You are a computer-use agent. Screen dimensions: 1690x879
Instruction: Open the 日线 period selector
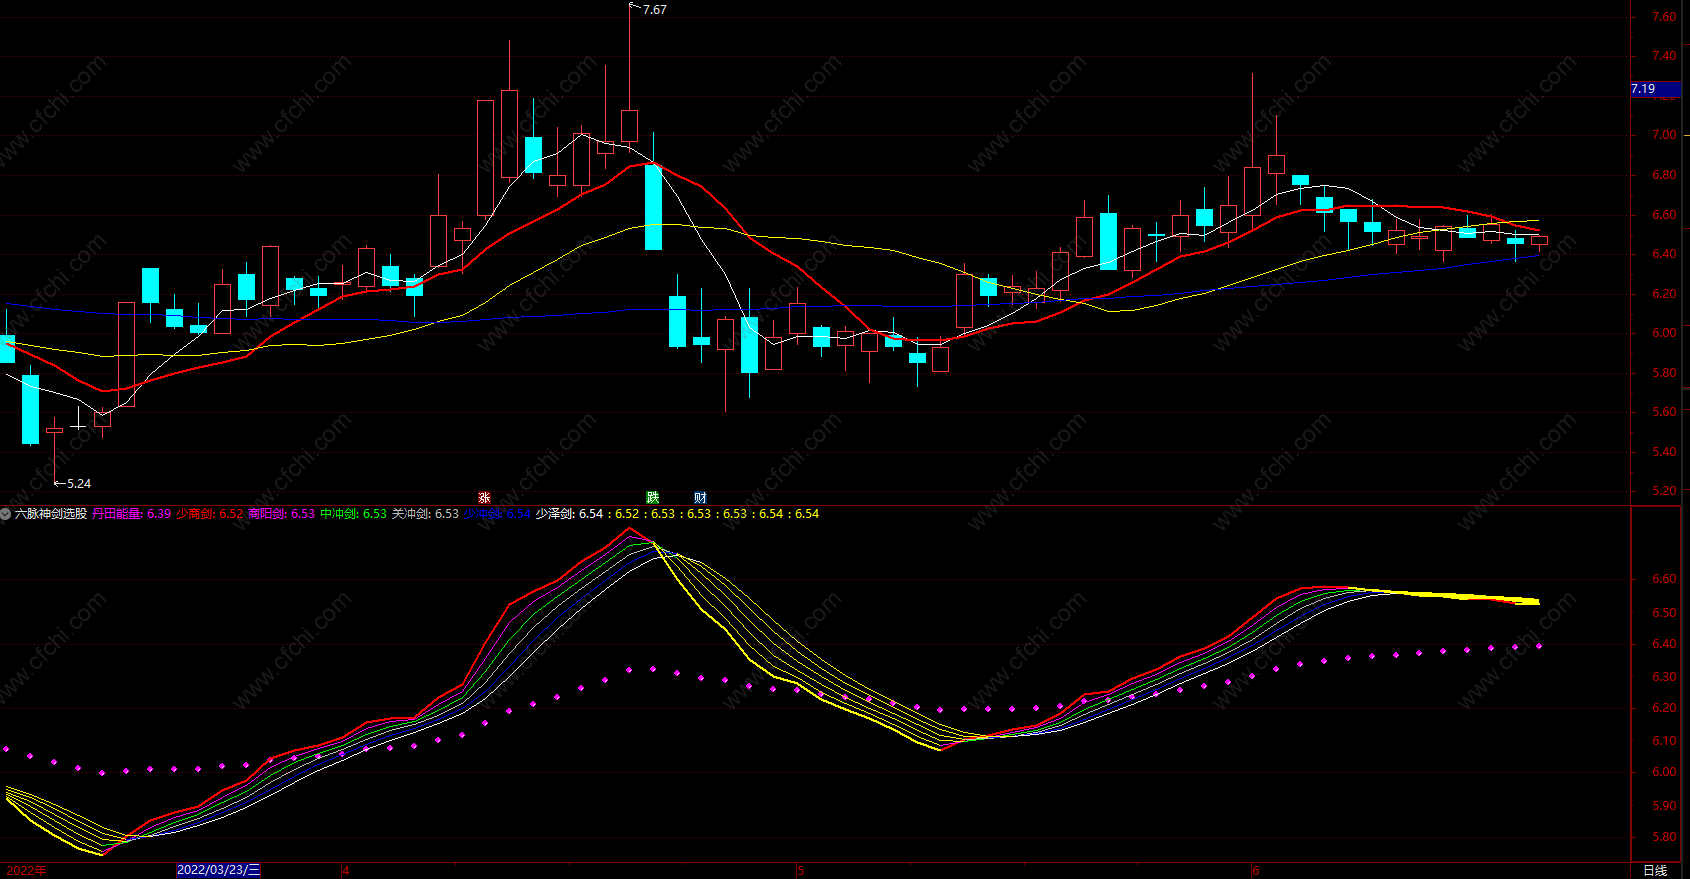tap(1655, 870)
